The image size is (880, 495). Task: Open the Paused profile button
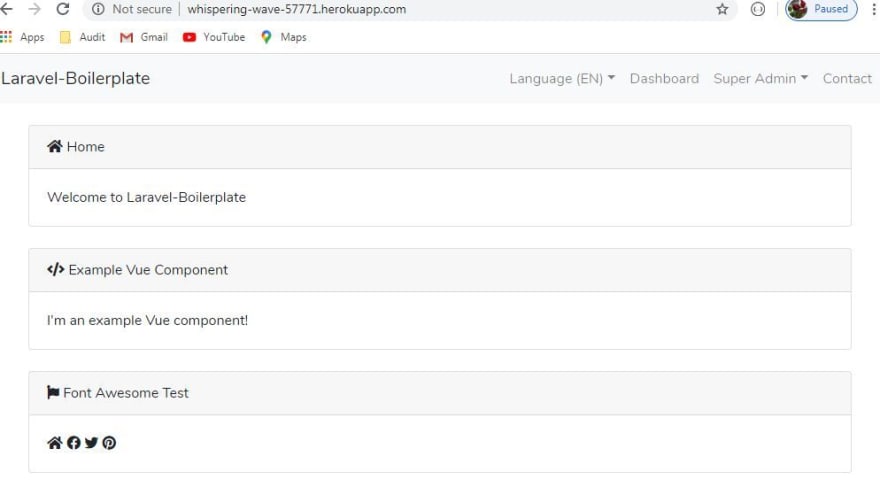[821, 9]
